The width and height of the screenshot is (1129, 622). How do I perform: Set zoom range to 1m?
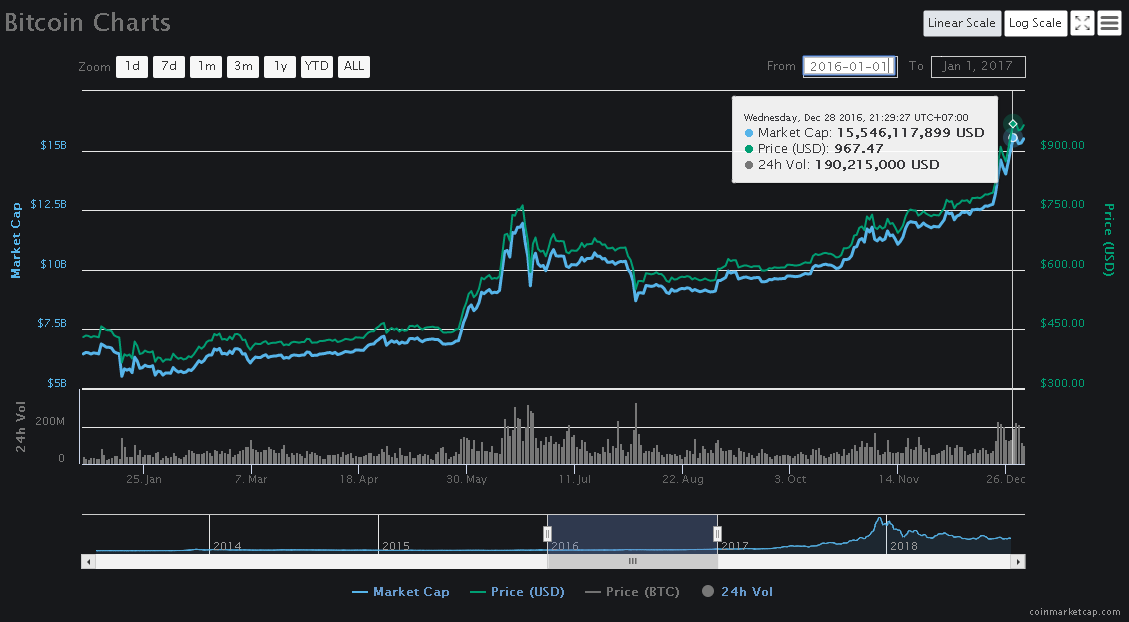[x=206, y=66]
